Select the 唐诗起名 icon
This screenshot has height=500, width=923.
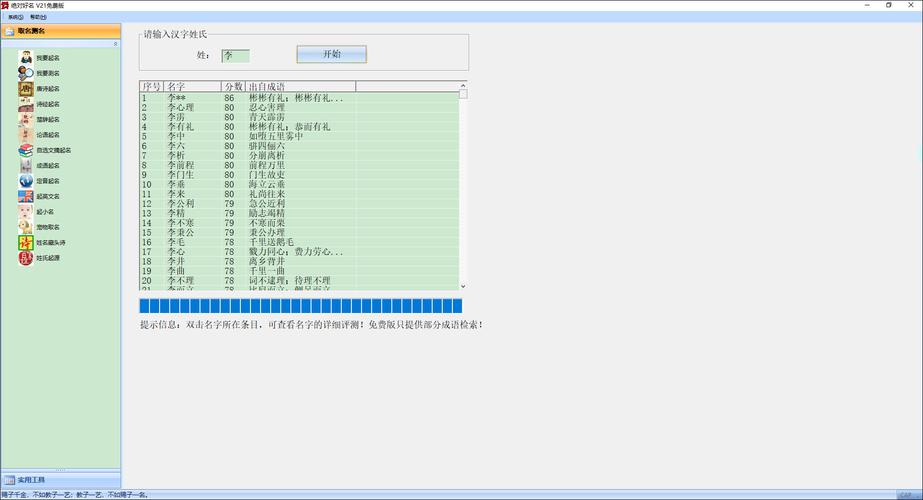[x=25, y=88]
